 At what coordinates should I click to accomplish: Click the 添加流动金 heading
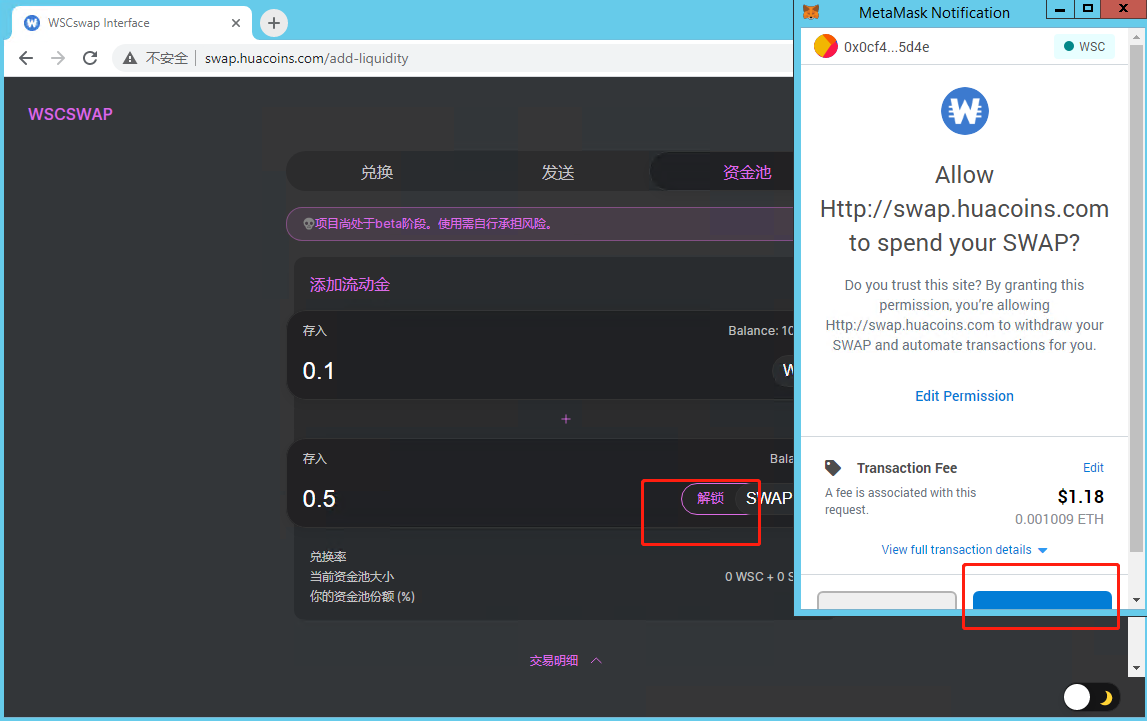pos(350,284)
